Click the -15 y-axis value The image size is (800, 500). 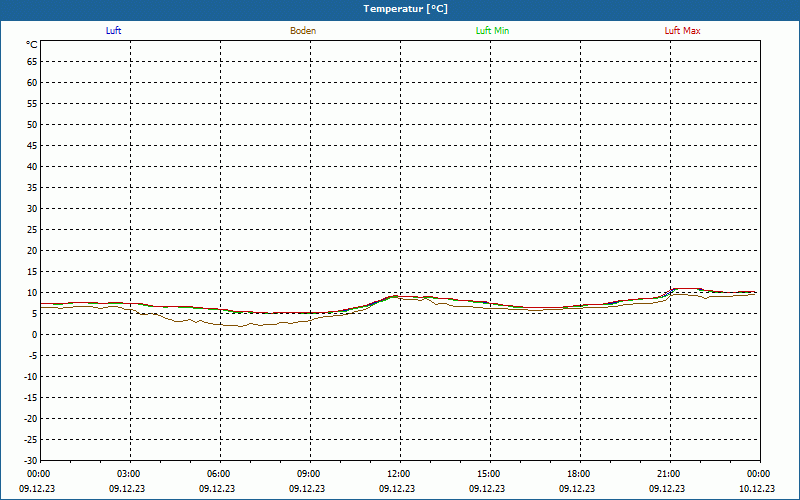click(x=31, y=397)
